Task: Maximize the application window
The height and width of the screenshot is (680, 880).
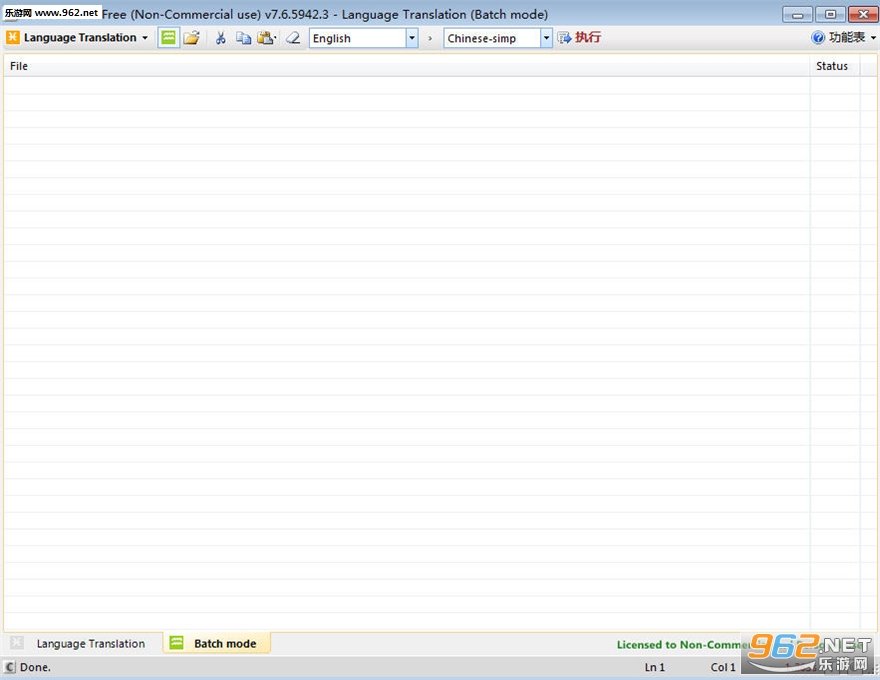Action: (x=830, y=14)
